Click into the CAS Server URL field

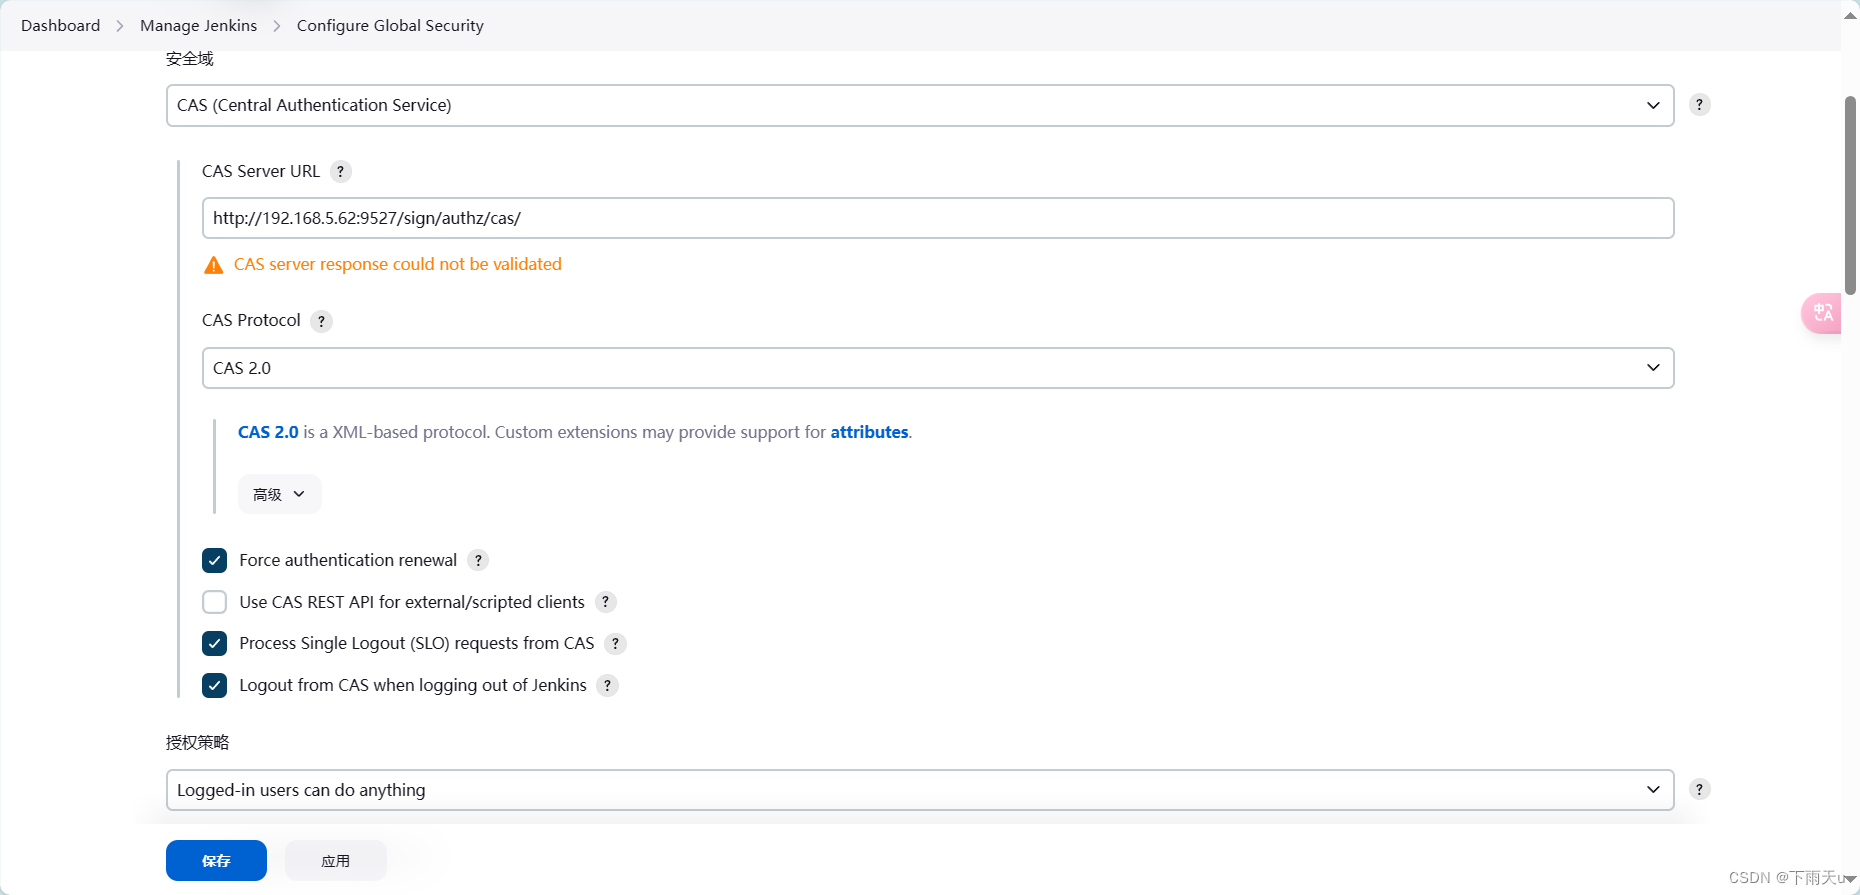point(938,218)
